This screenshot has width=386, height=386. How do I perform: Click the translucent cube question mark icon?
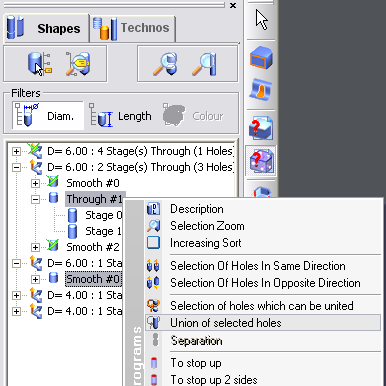pos(261,161)
